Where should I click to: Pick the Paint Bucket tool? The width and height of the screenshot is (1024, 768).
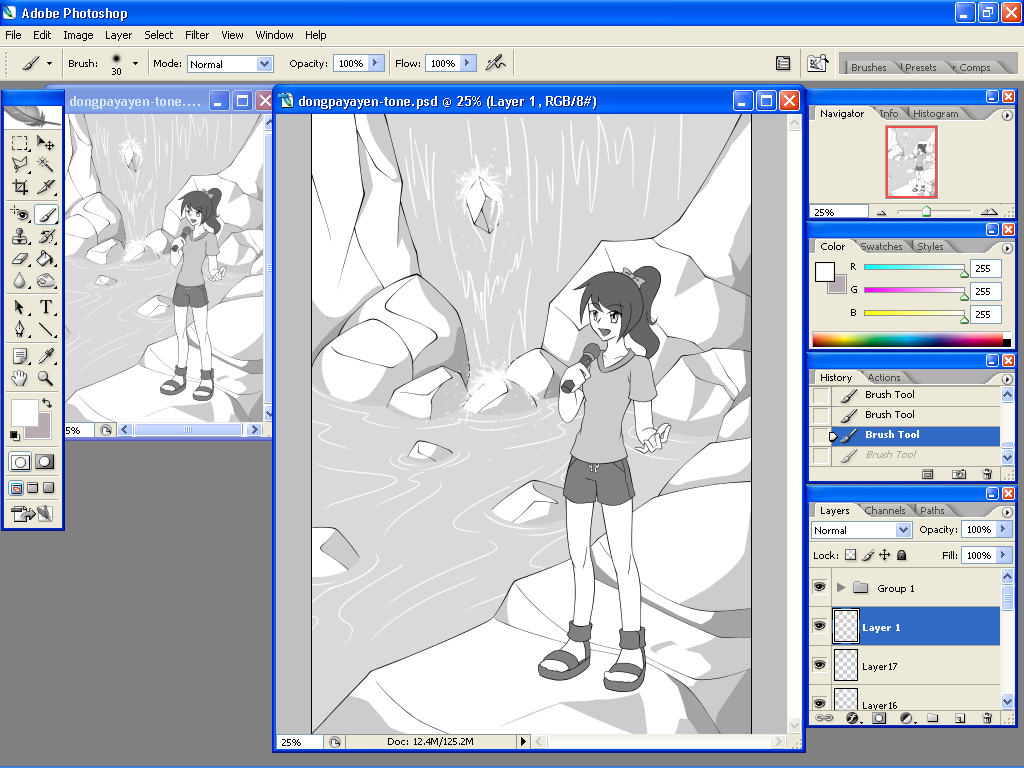coord(46,259)
